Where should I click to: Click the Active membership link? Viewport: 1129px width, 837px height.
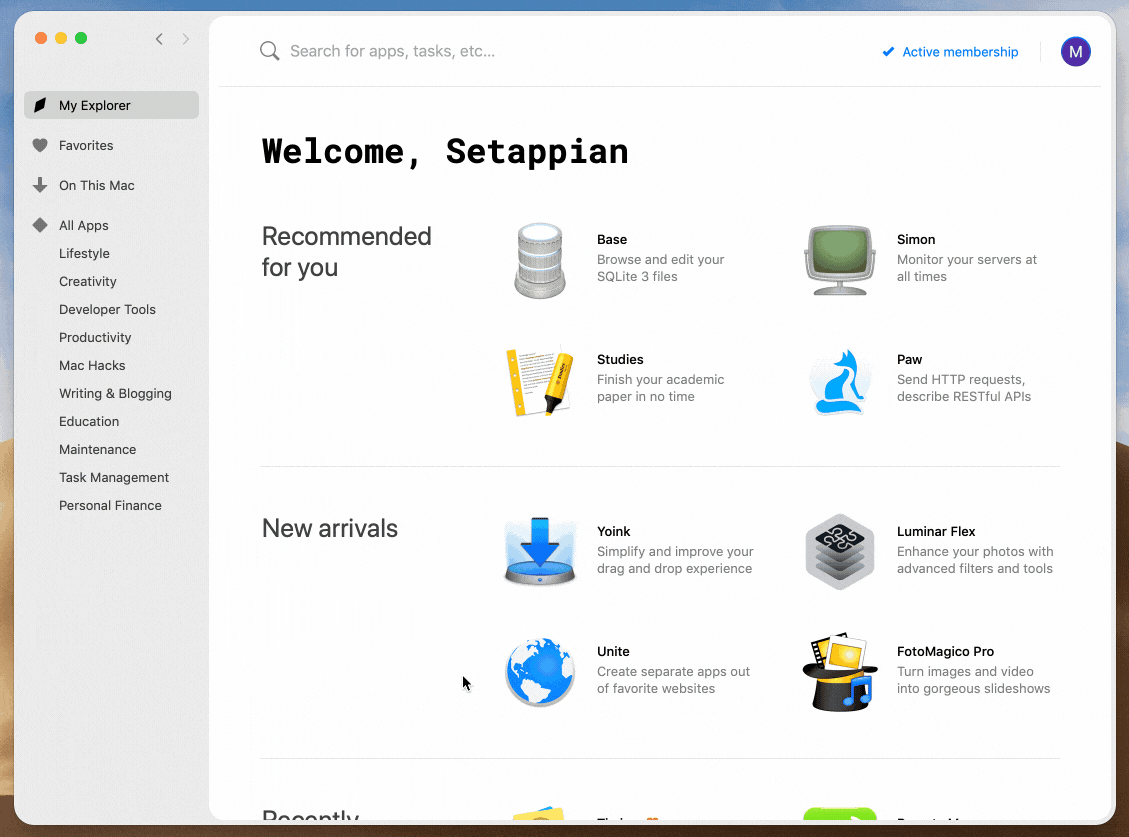[x=960, y=52]
